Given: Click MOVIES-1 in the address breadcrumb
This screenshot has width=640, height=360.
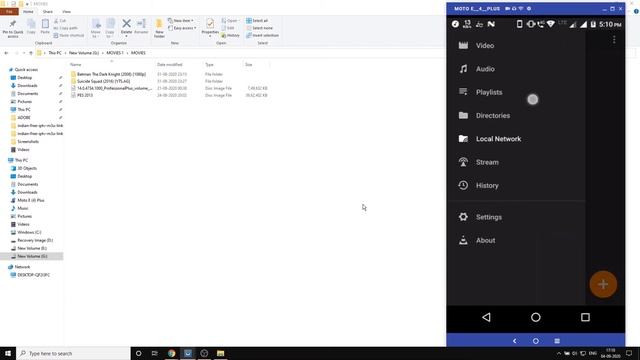Looking at the screenshot, I should click(115, 53).
